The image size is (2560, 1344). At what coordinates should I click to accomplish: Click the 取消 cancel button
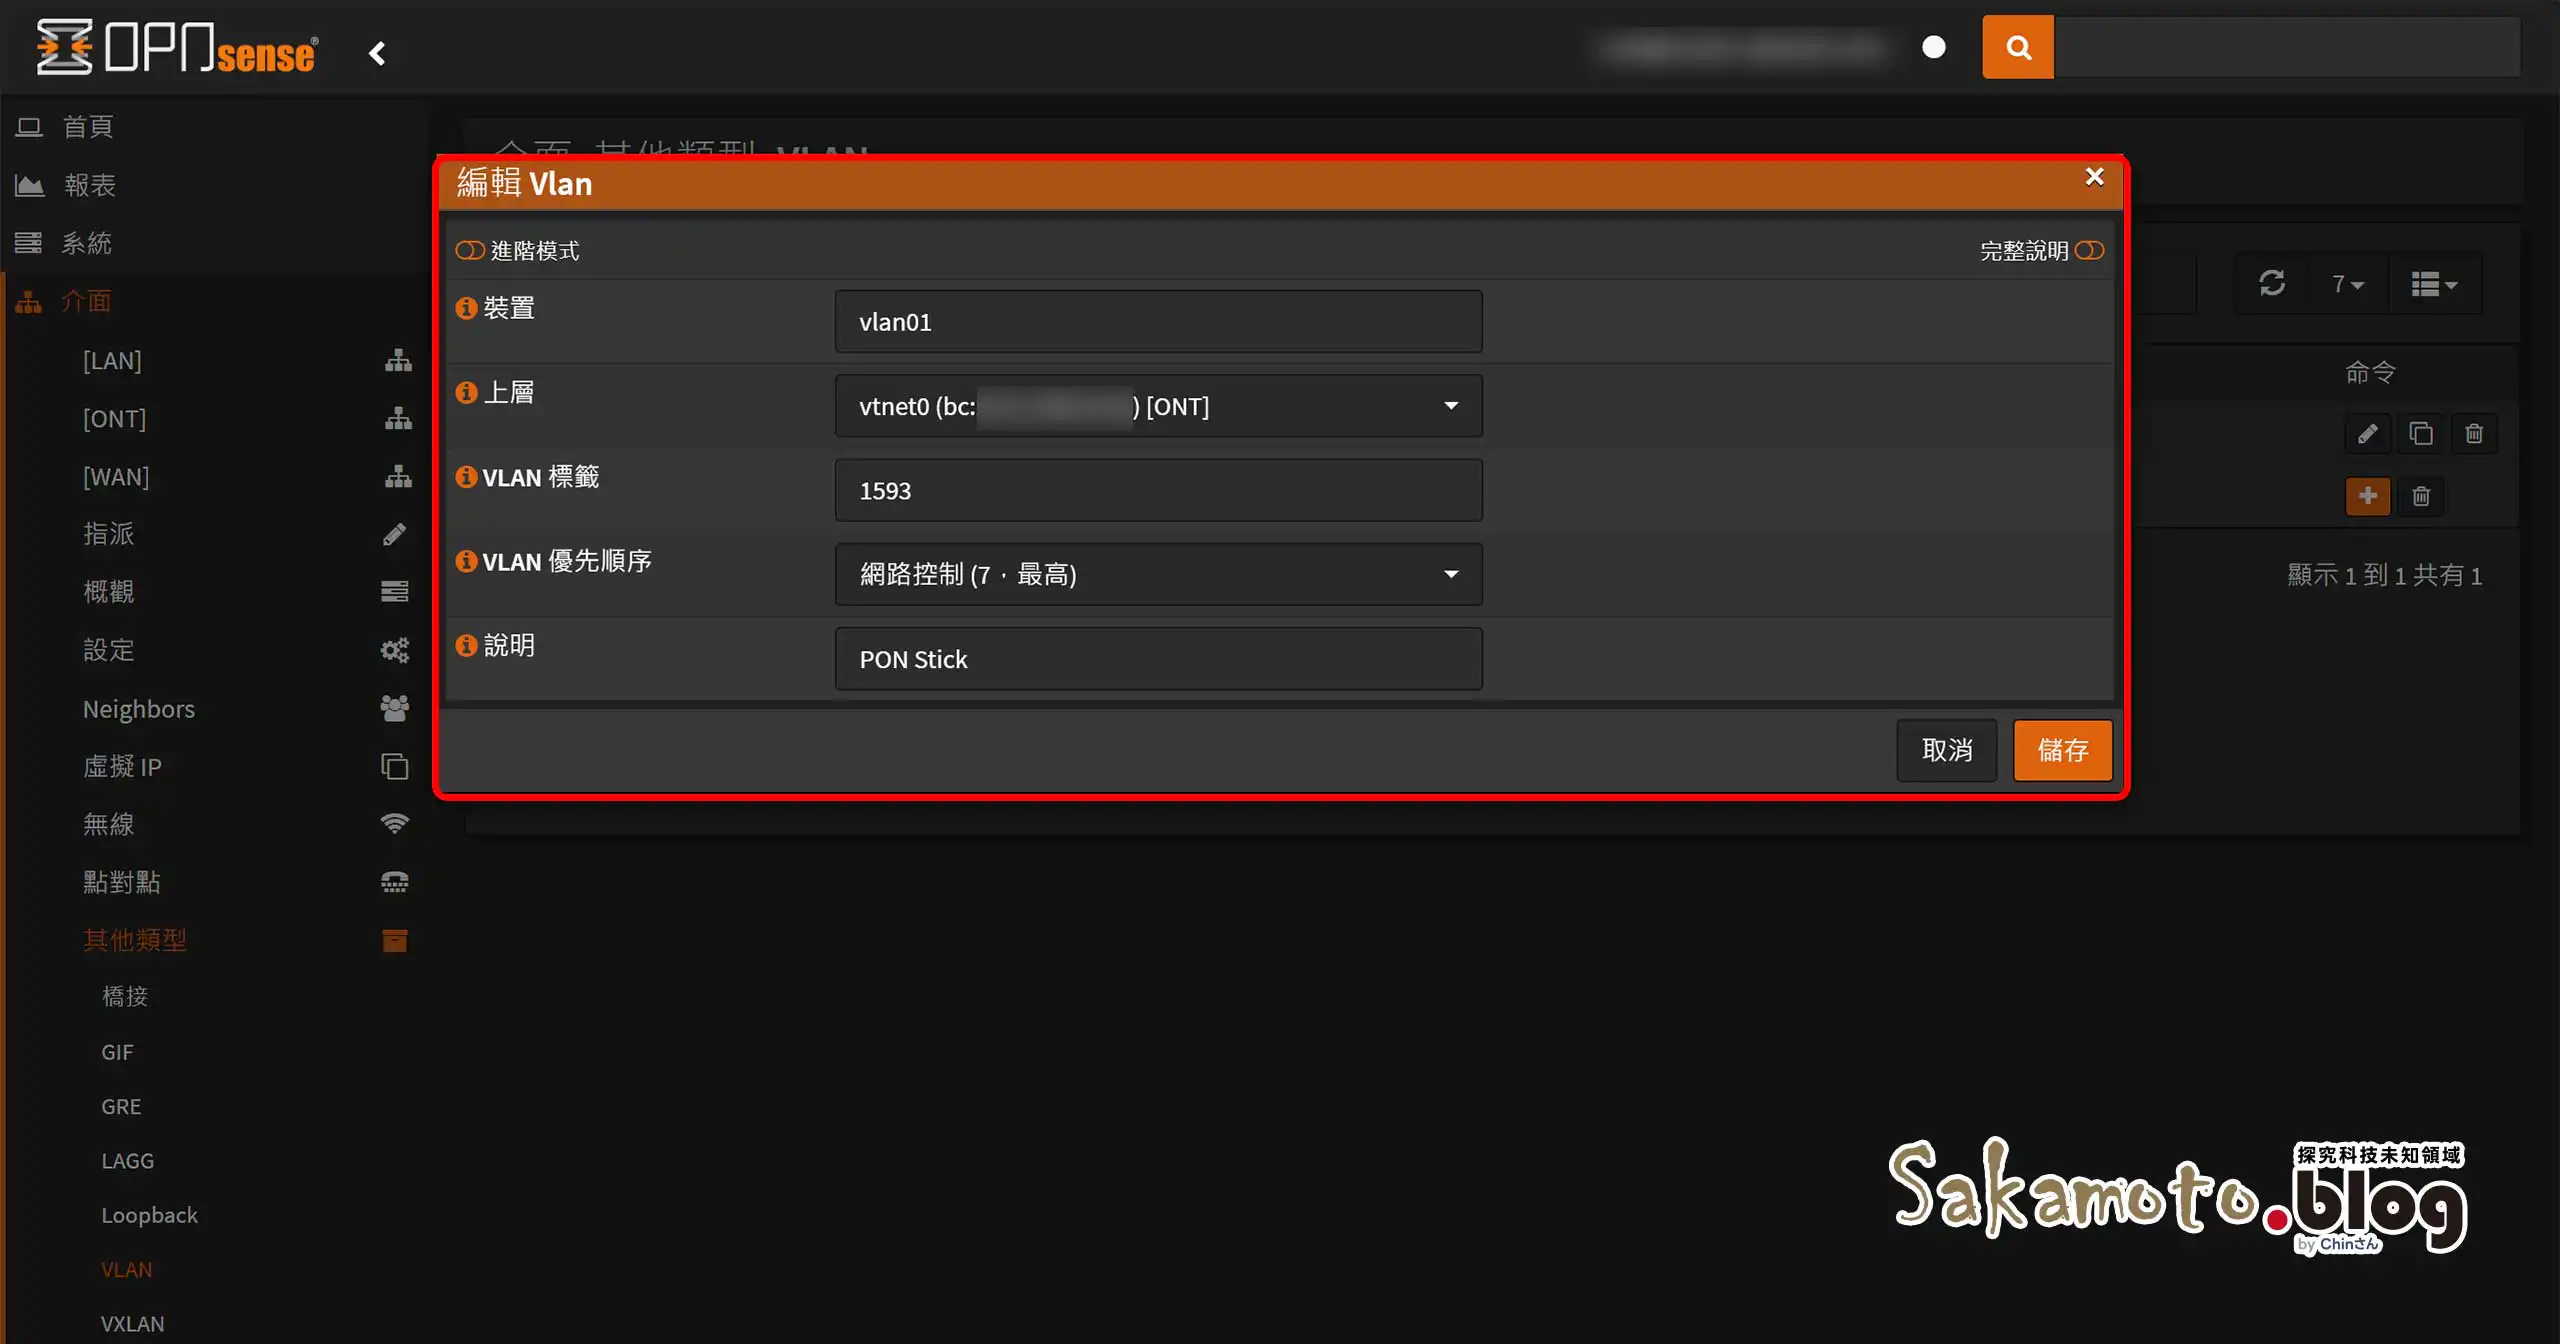[x=1946, y=750]
